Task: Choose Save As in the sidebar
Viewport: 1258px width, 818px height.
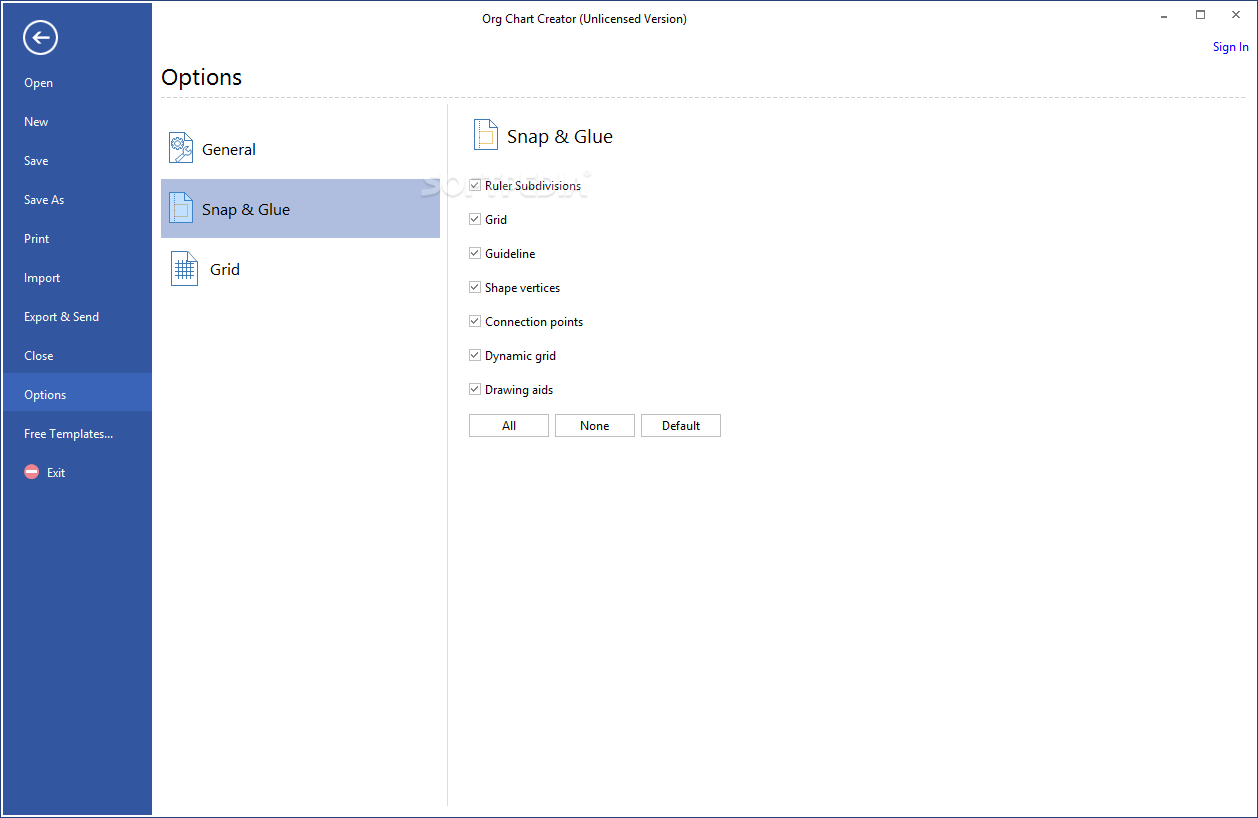Action: [77, 200]
